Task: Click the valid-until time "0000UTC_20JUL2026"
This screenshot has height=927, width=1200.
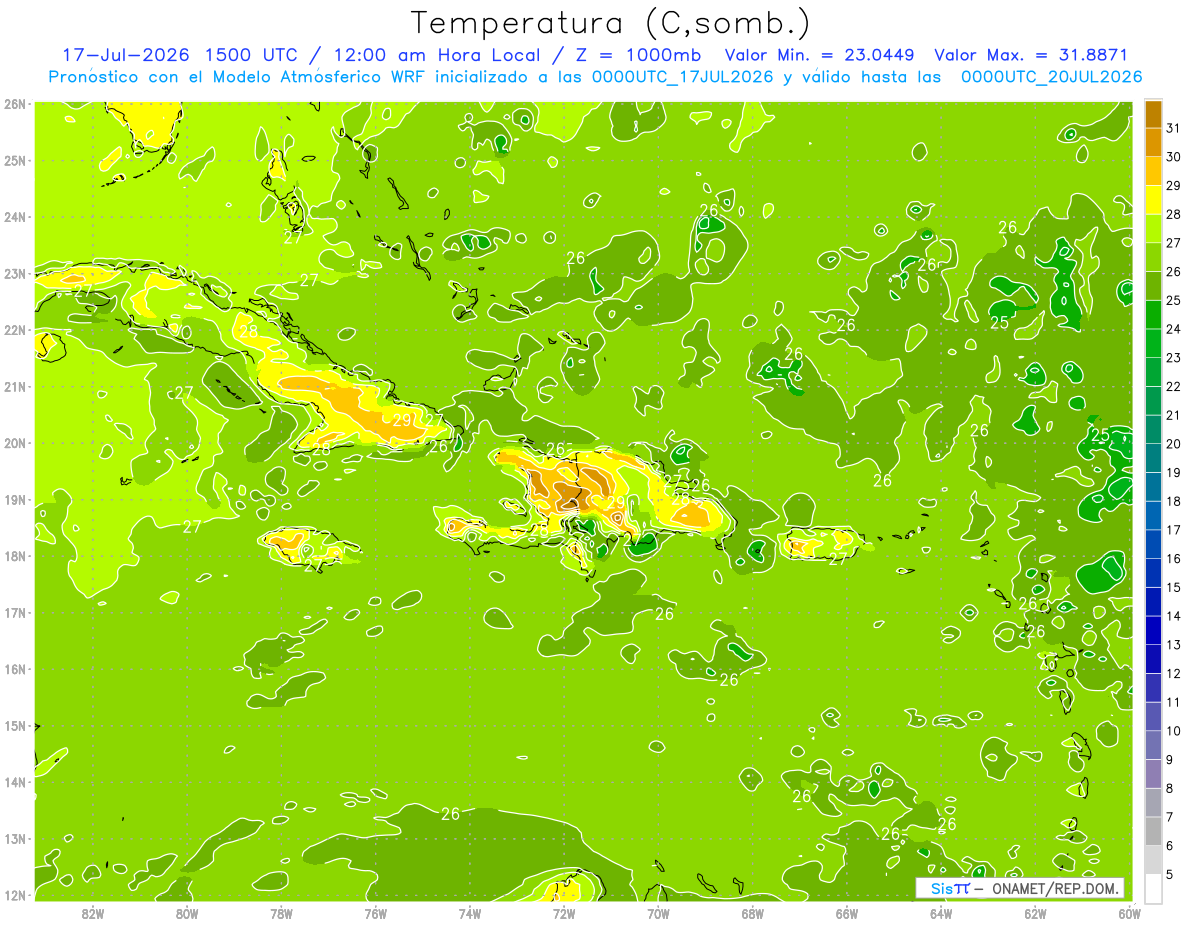Action: click(x=1051, y=76)
